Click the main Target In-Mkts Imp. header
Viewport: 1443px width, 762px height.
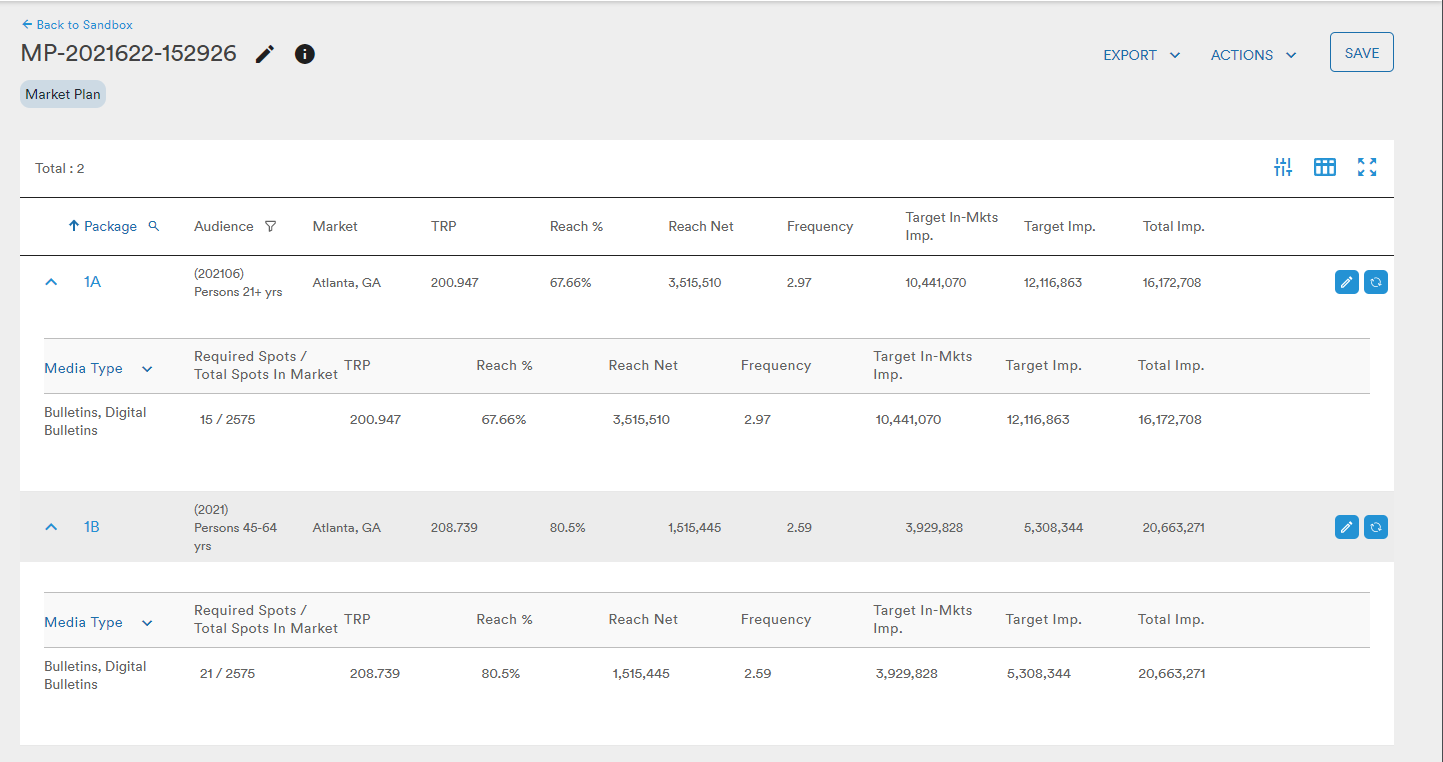click(951, 226)
